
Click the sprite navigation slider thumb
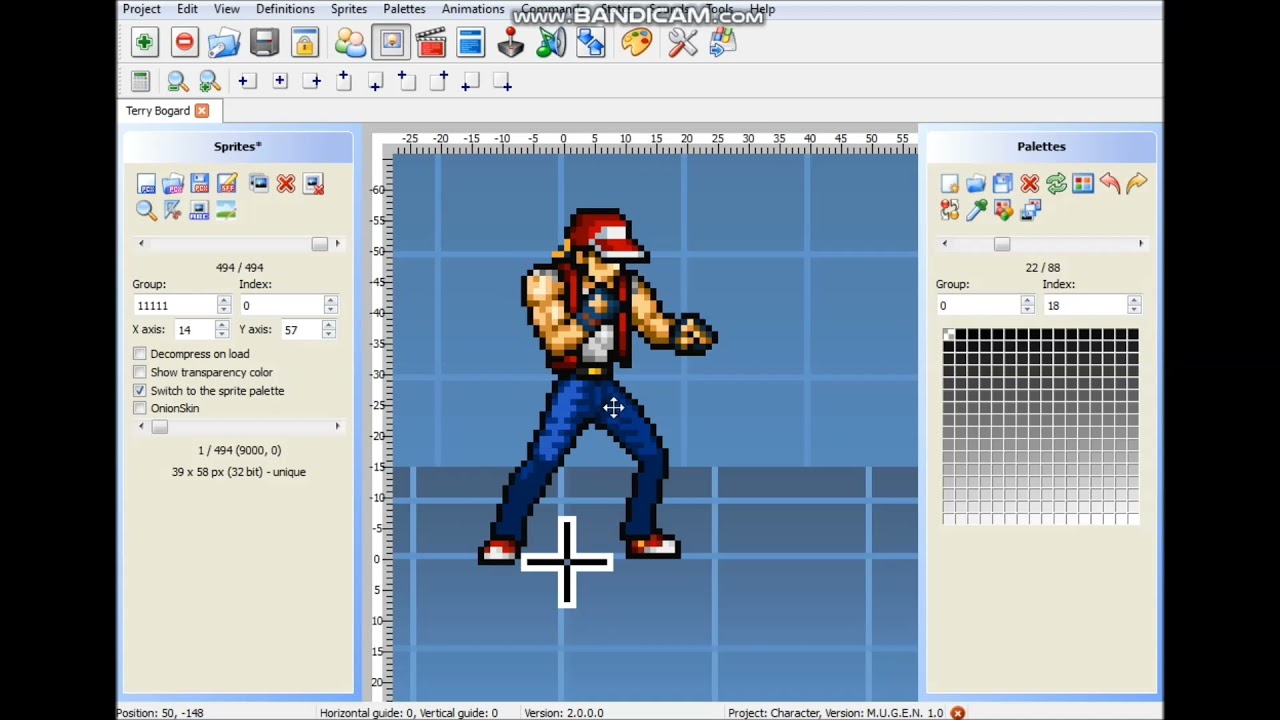[320, 244]
